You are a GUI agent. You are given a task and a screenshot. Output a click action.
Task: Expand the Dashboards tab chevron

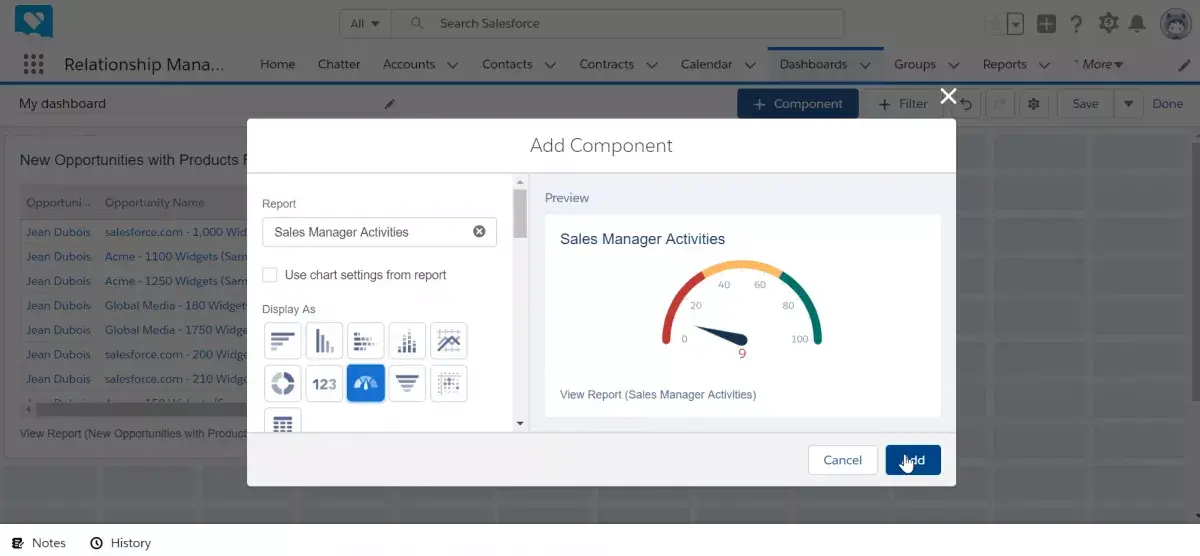[x=865, y=65]
